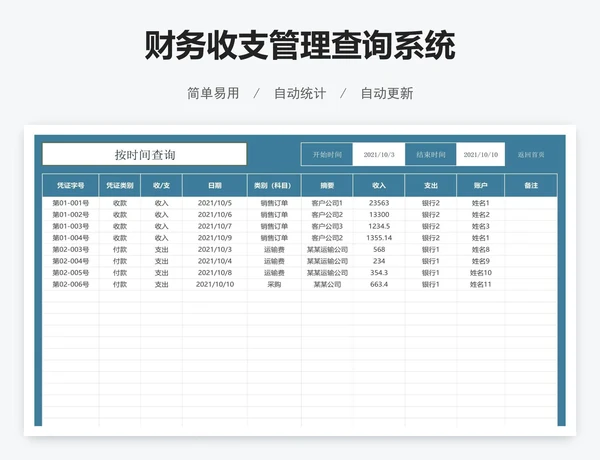Click amount cell 13300
Screen dimensions: 600x460
(x=379, y=215)
